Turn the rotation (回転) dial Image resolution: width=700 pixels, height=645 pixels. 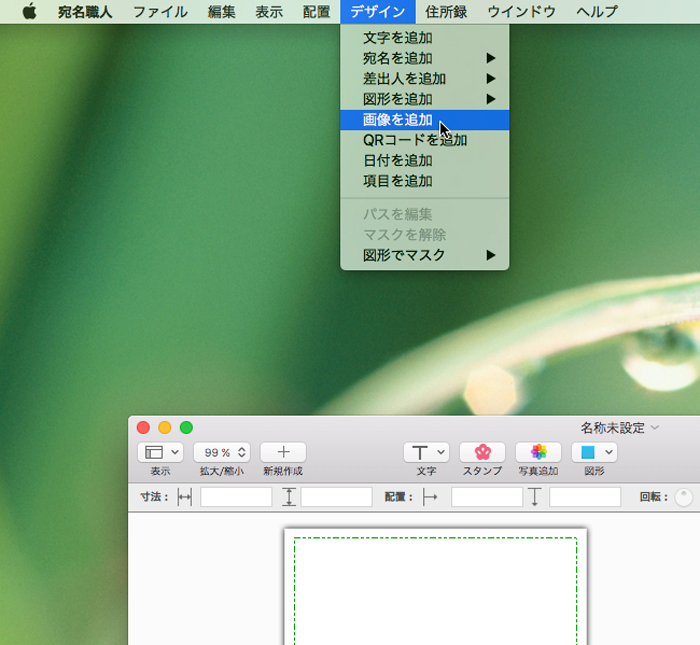click(684, 497)
